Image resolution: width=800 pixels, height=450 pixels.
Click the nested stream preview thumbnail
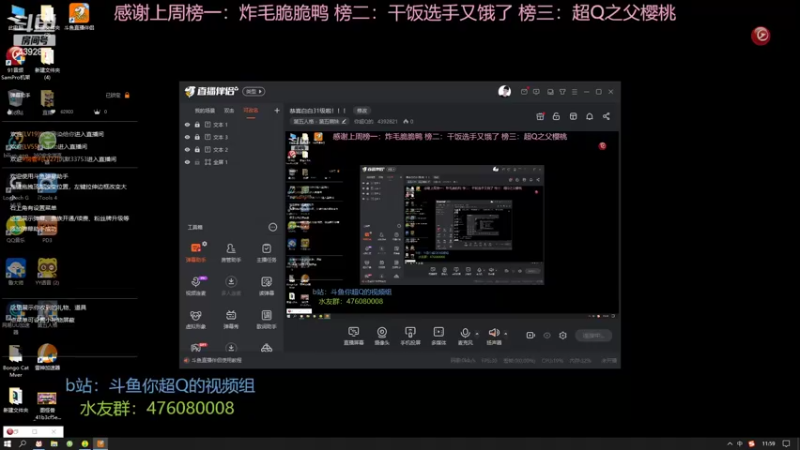click(452, 225)
